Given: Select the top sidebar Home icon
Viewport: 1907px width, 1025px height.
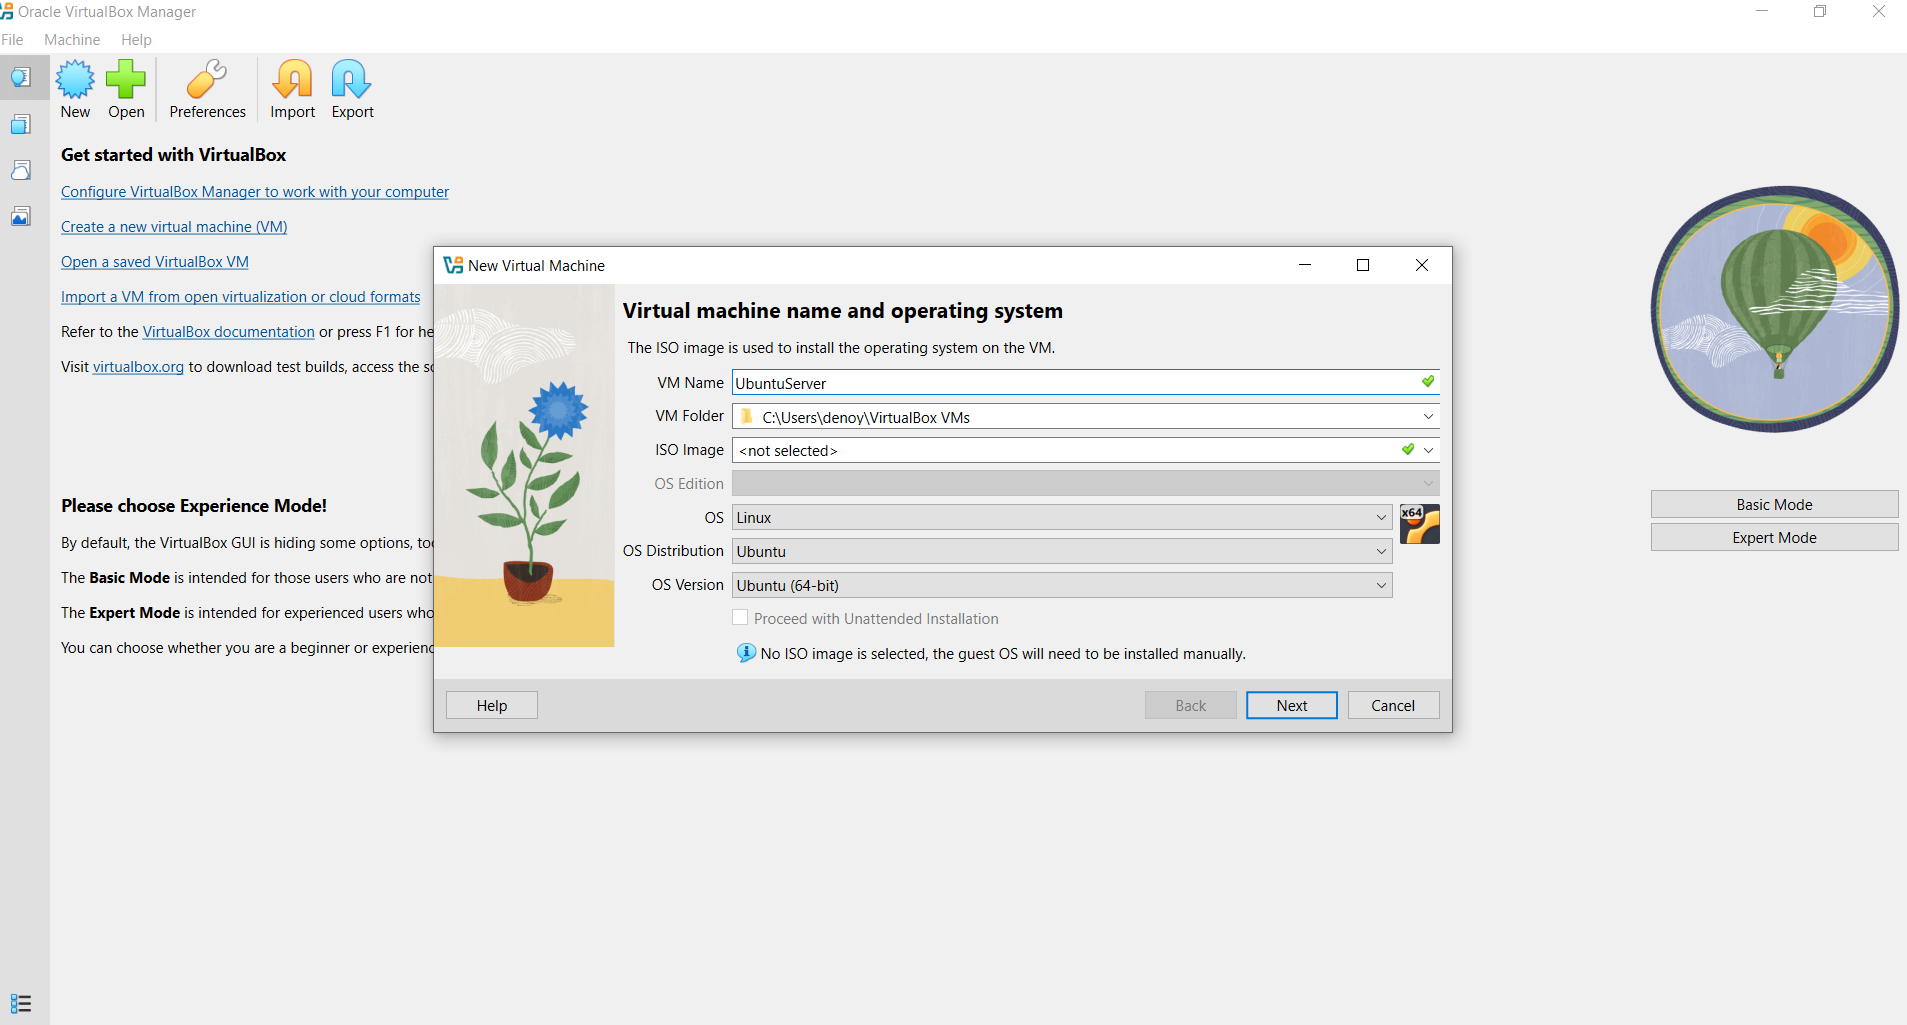Looking at the screenshot, I should 21,78.
